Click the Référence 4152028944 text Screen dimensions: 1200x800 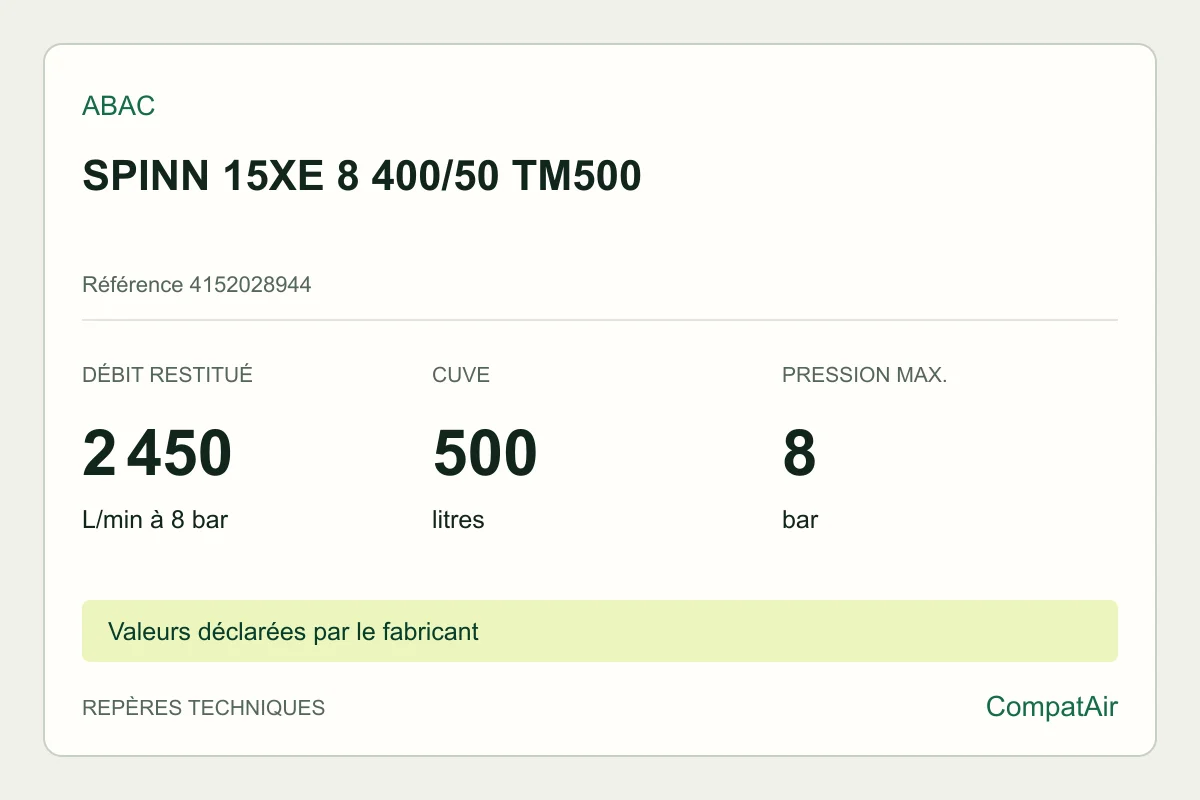pos(196,285)
